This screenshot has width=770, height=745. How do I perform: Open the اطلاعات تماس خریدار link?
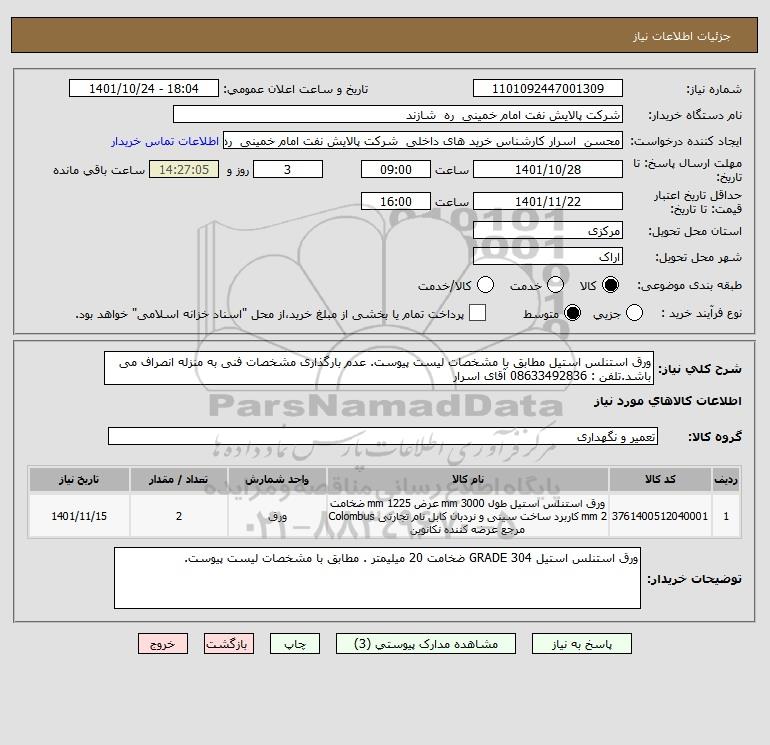coord(165,141)
